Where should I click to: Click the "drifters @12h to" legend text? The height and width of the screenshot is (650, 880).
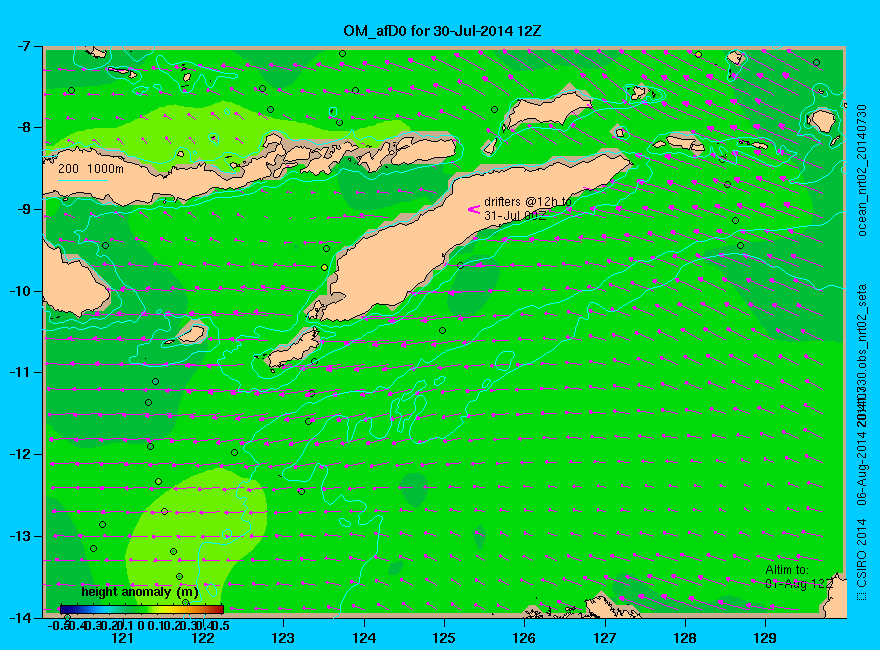coord(528,202)
